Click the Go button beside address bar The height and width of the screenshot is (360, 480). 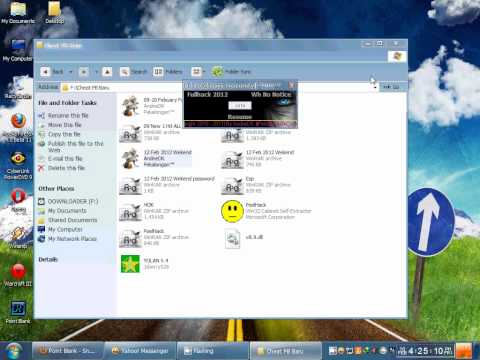pyautogui.click(x=391, y=87)
